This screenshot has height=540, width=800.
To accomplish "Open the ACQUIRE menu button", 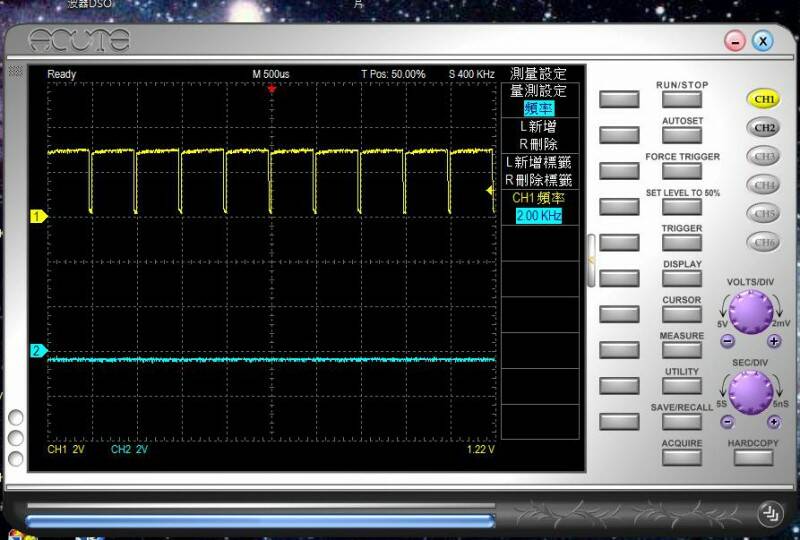I will [682, 457].
